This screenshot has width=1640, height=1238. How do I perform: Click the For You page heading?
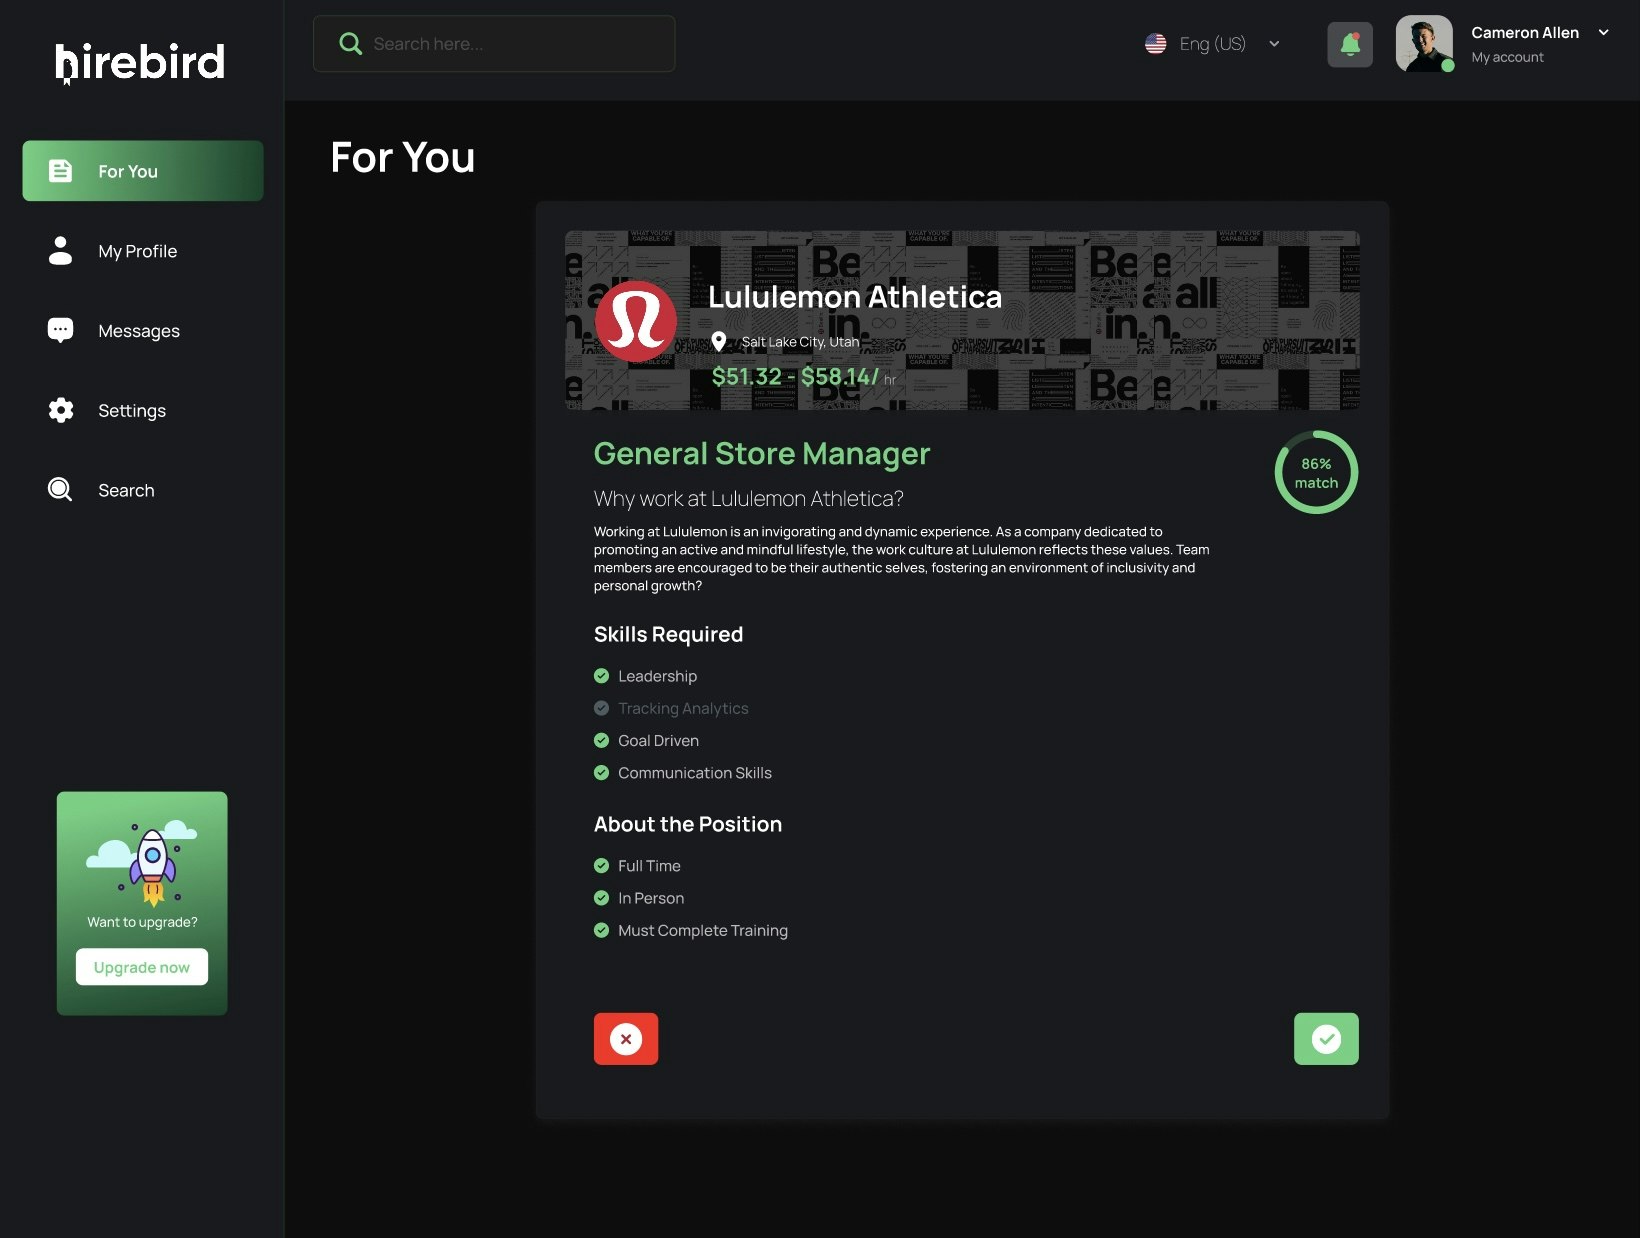(x=403, y=158)
